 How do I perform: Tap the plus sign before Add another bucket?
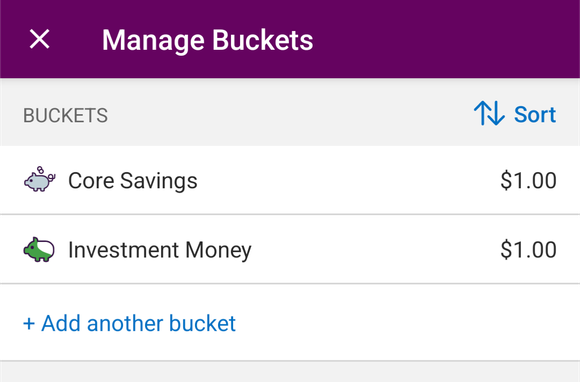tap(29, 324)
